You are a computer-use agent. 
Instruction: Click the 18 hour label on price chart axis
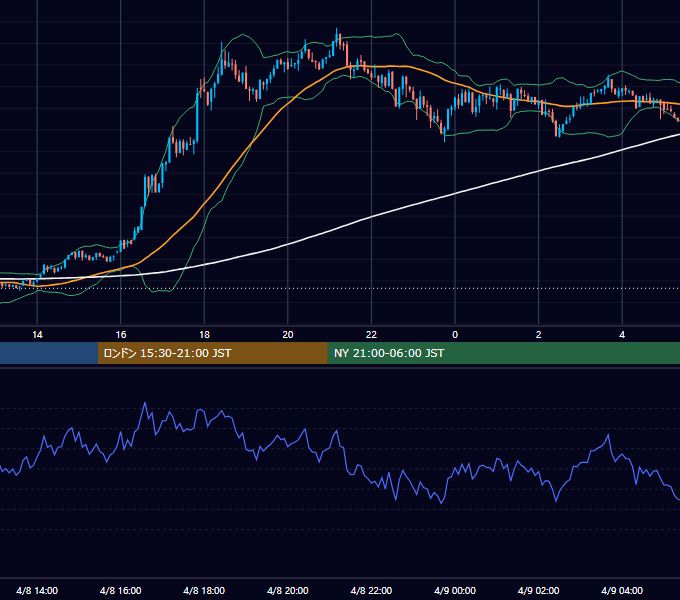pyautogui.click(x=204, y=335)
